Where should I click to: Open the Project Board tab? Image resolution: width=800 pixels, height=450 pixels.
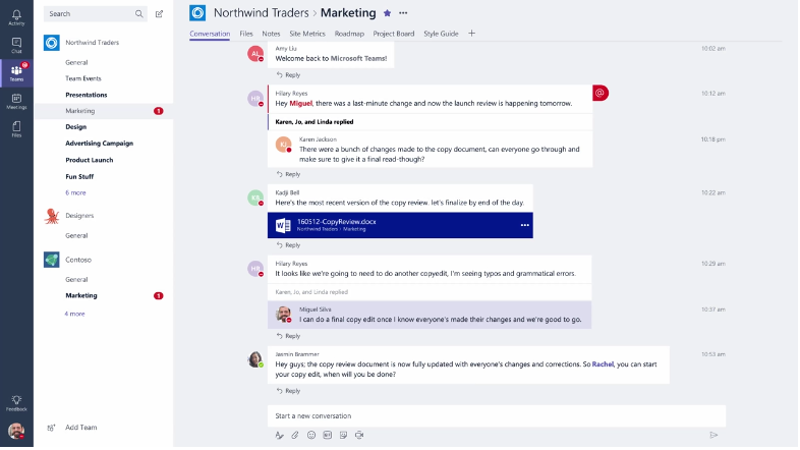394,34
